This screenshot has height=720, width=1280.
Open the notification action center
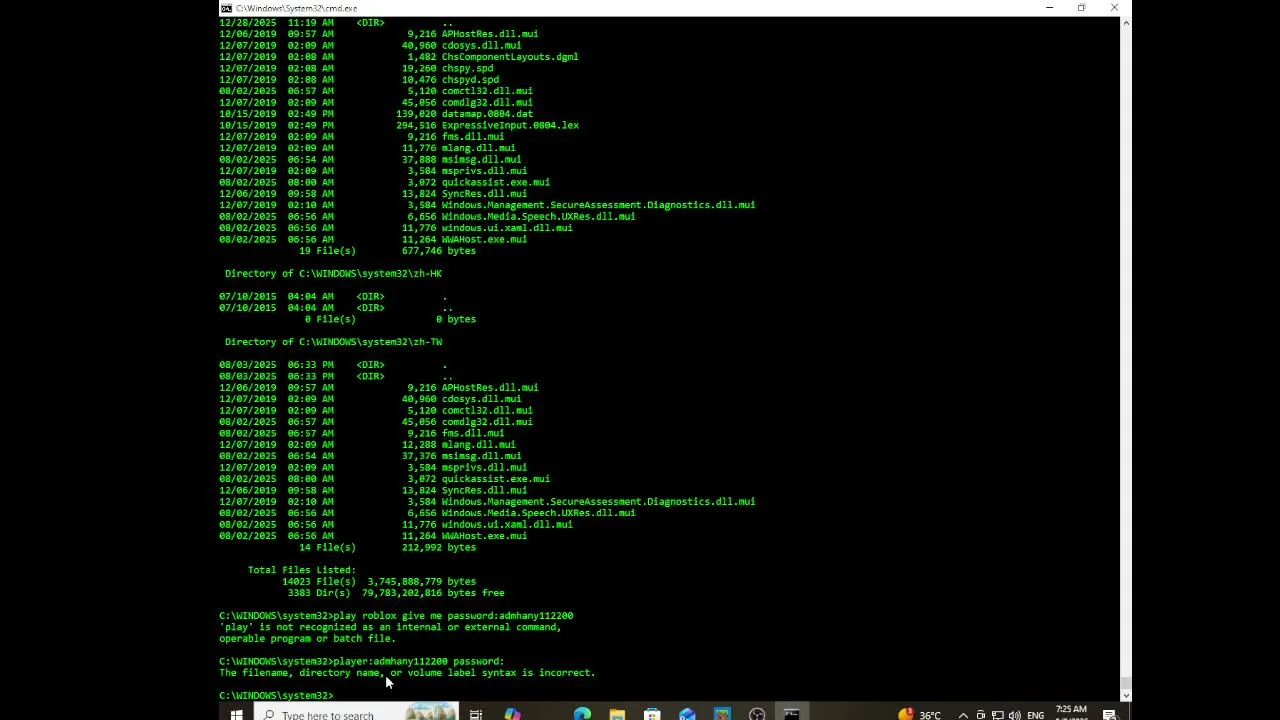pos(1110,714)
